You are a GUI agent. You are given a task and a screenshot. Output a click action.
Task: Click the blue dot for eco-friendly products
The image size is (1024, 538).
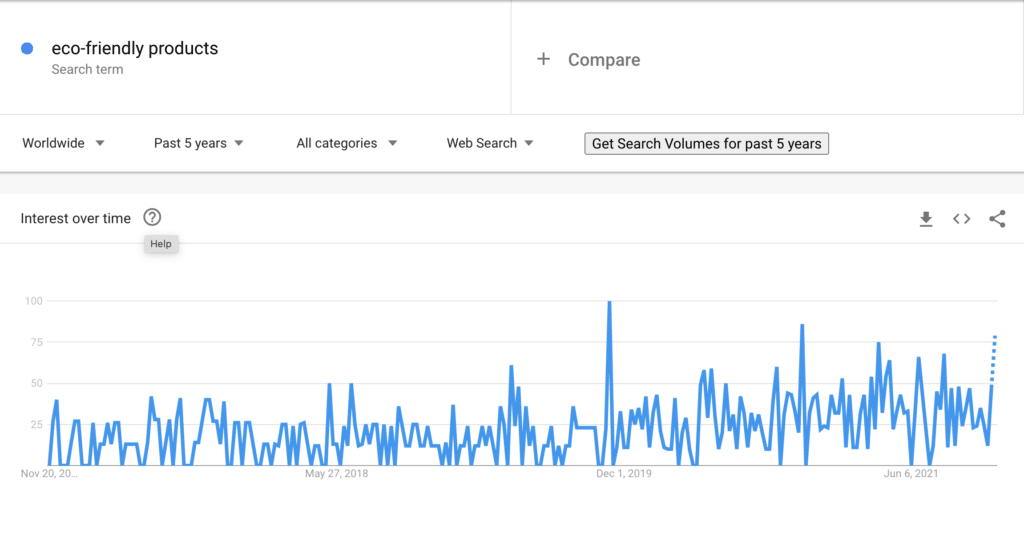pos(27,48)
